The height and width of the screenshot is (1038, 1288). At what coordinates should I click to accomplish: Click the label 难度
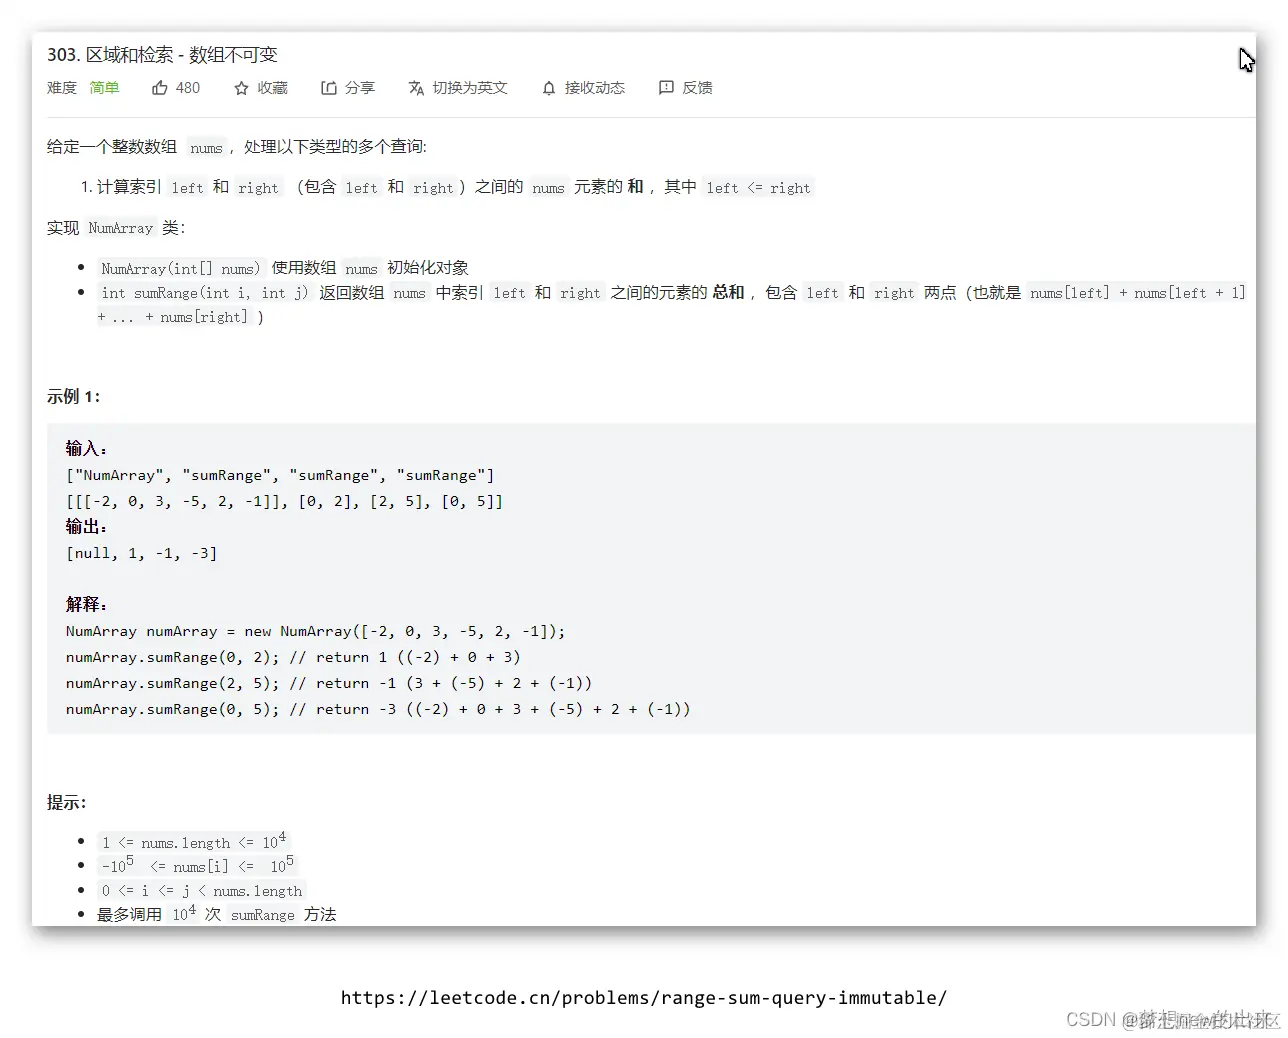click(x=62, y=88)
